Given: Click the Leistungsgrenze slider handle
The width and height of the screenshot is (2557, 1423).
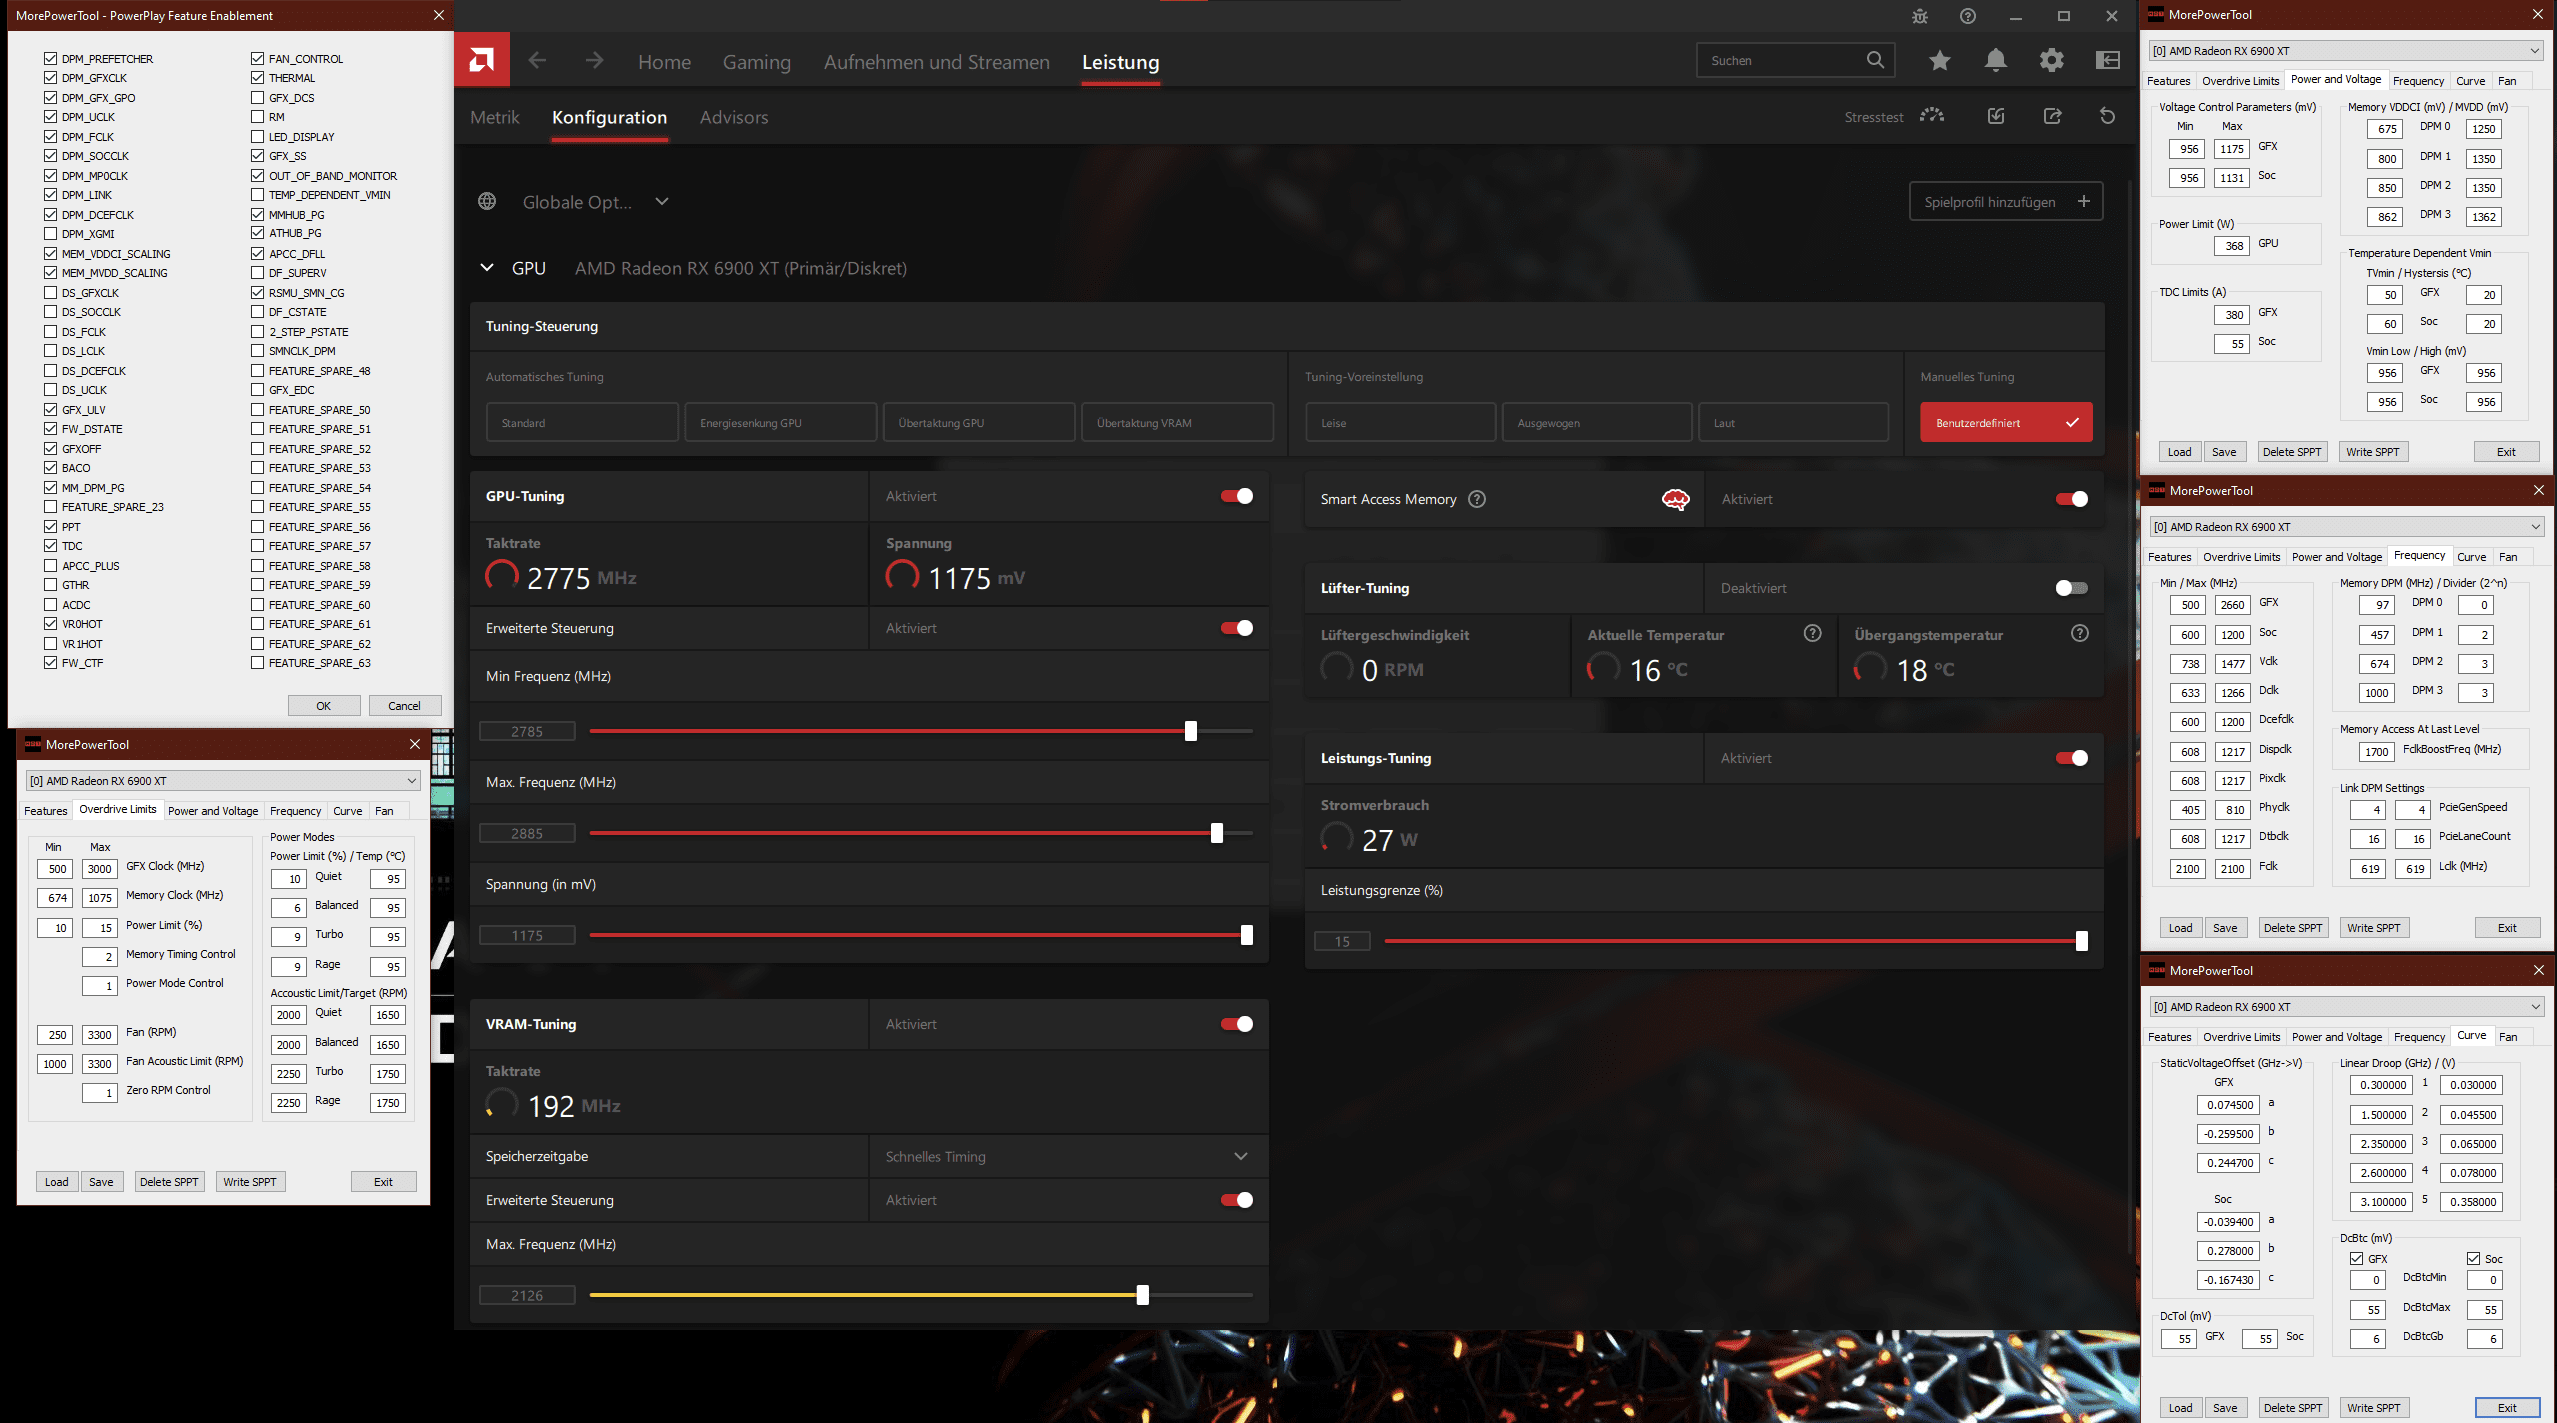Looking at the screenshot, I should click(x=2081, y=941).
